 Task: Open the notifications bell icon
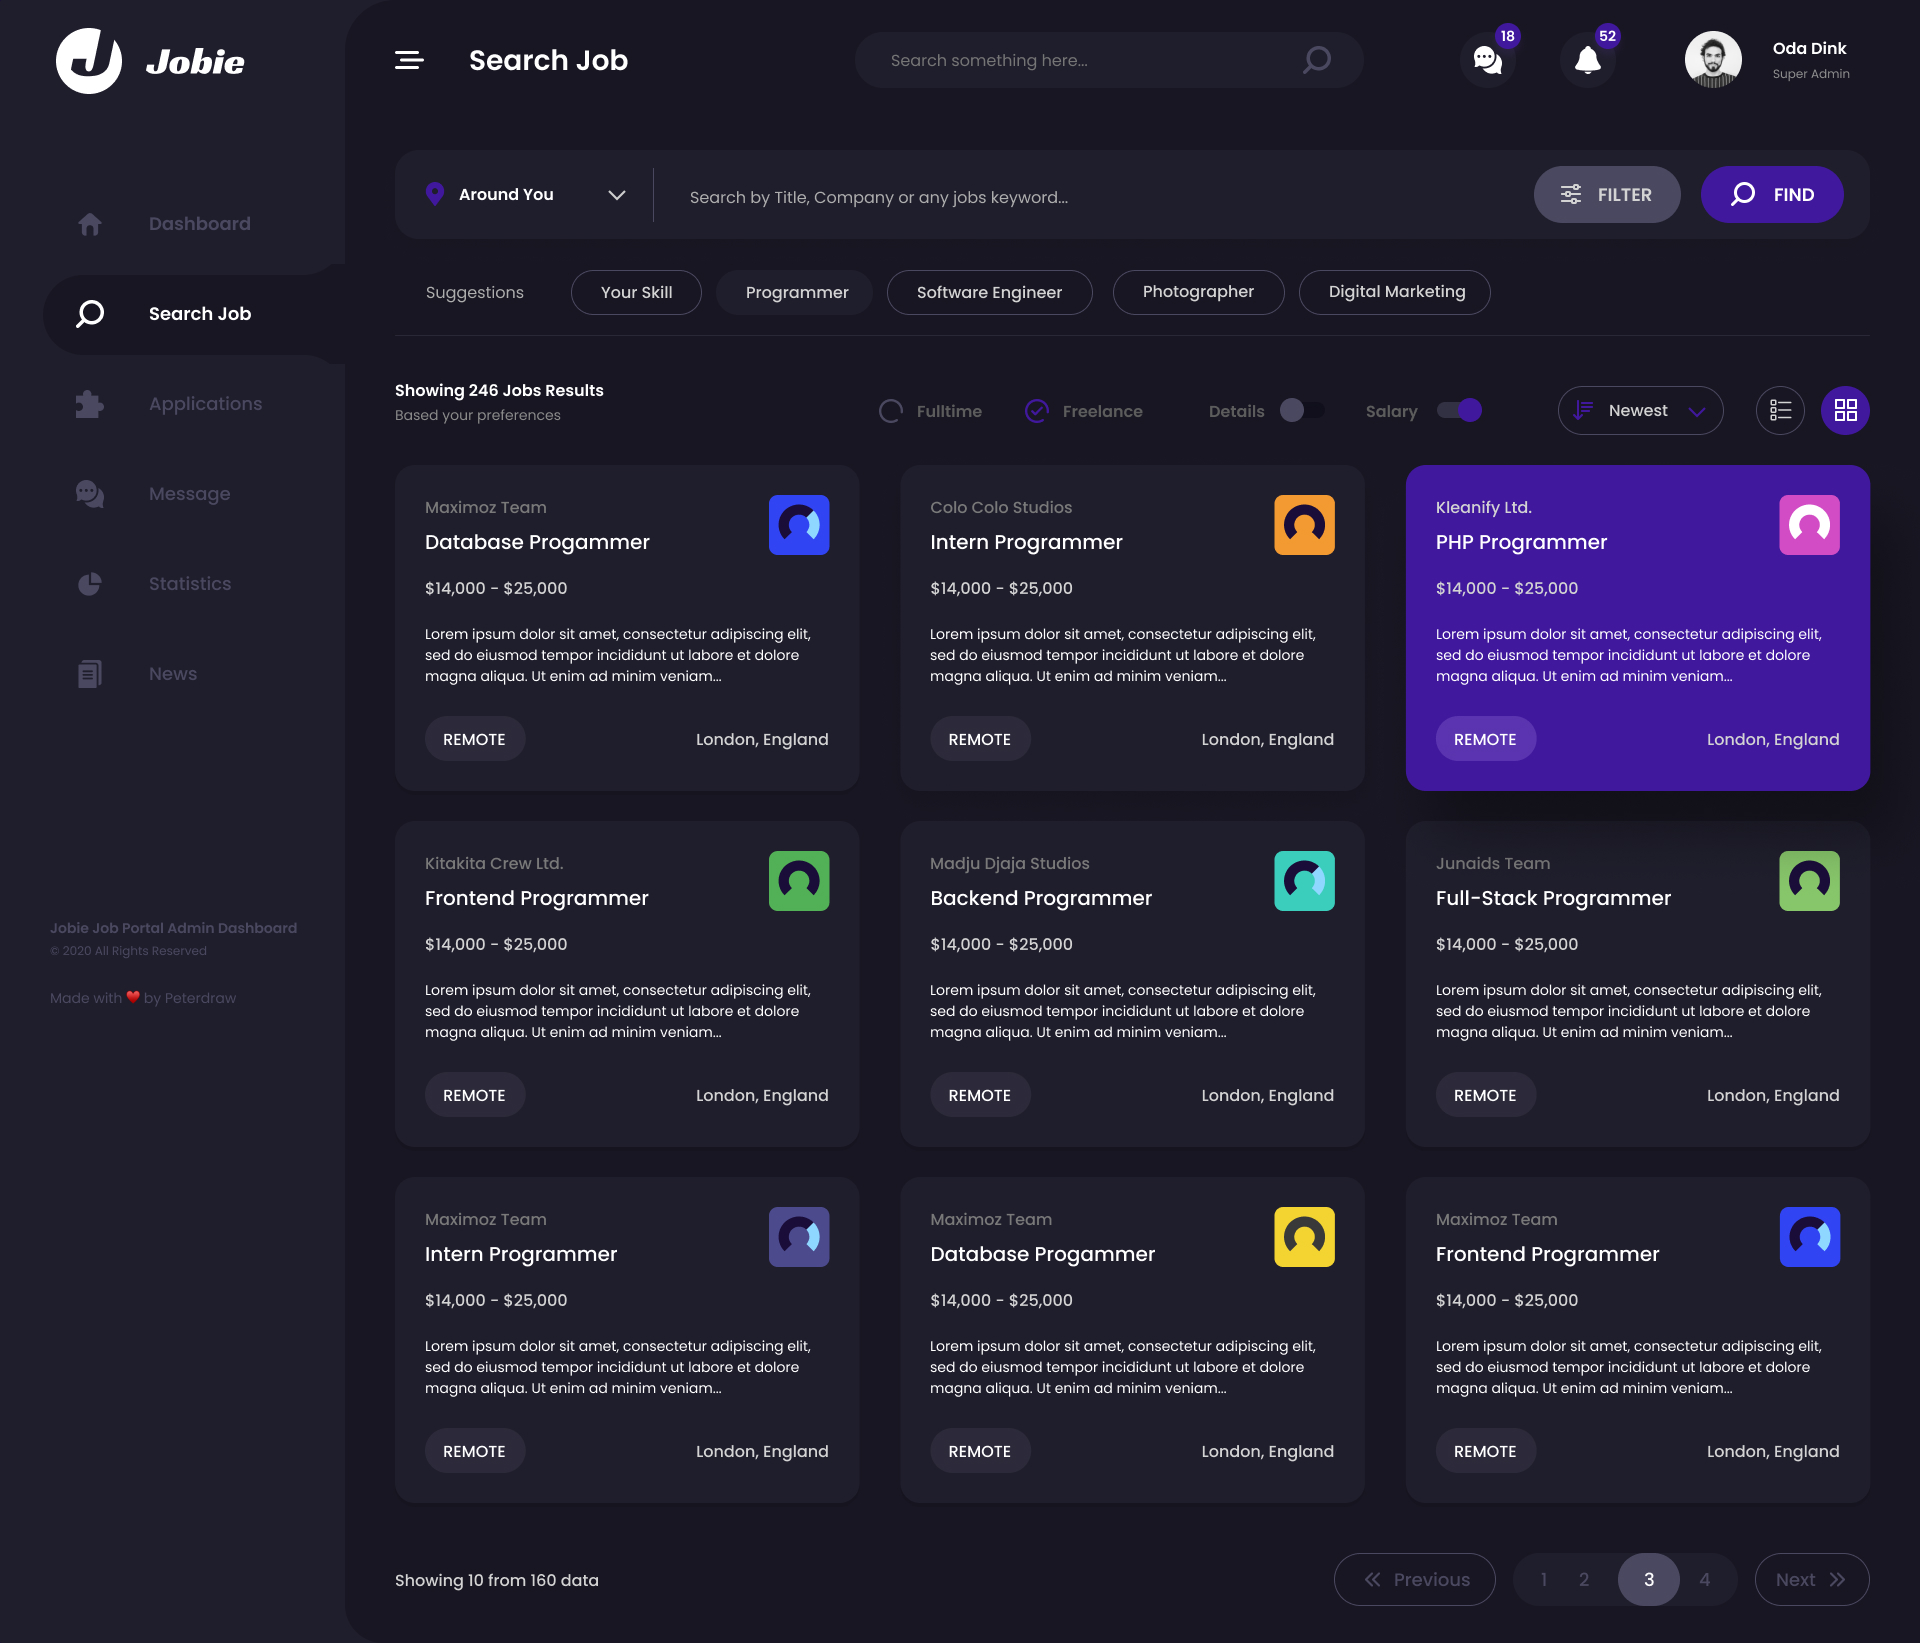point(1587,60)
